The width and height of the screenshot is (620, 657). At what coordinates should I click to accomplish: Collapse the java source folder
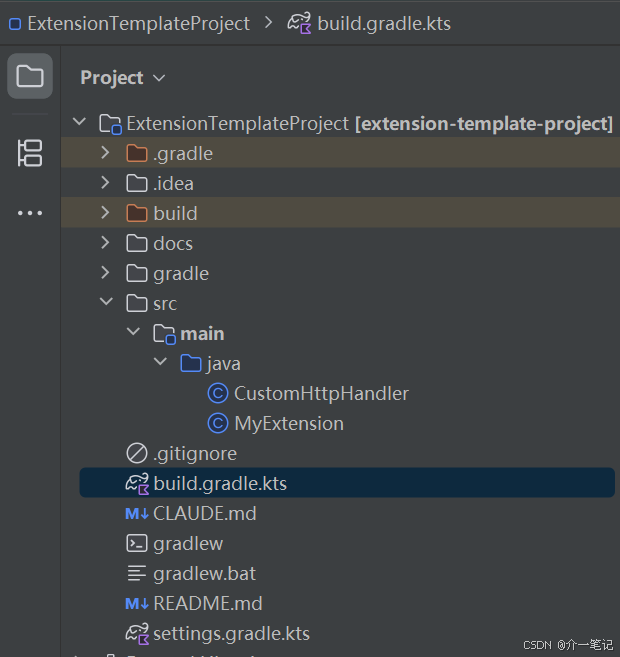[x=160, y=361]
